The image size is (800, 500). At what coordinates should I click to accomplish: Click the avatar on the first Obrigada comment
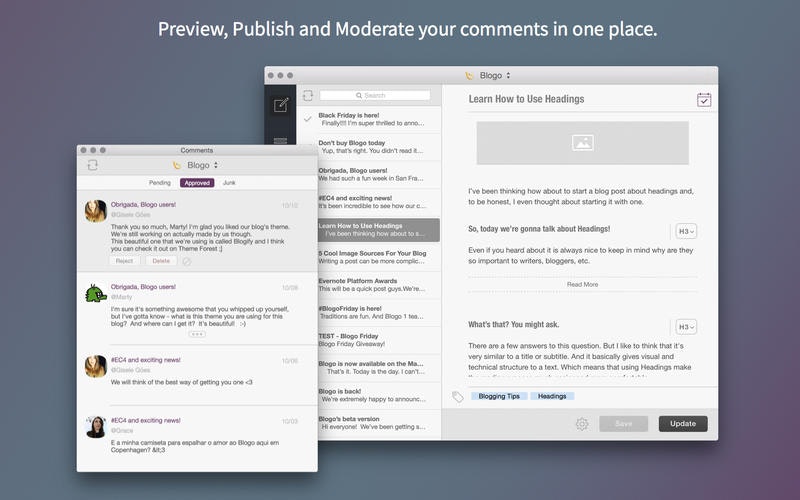pos(95,211)
